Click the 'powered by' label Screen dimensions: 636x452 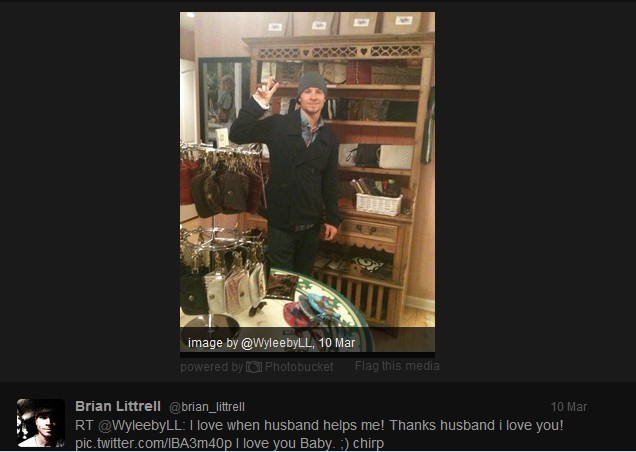click(211, 367)
